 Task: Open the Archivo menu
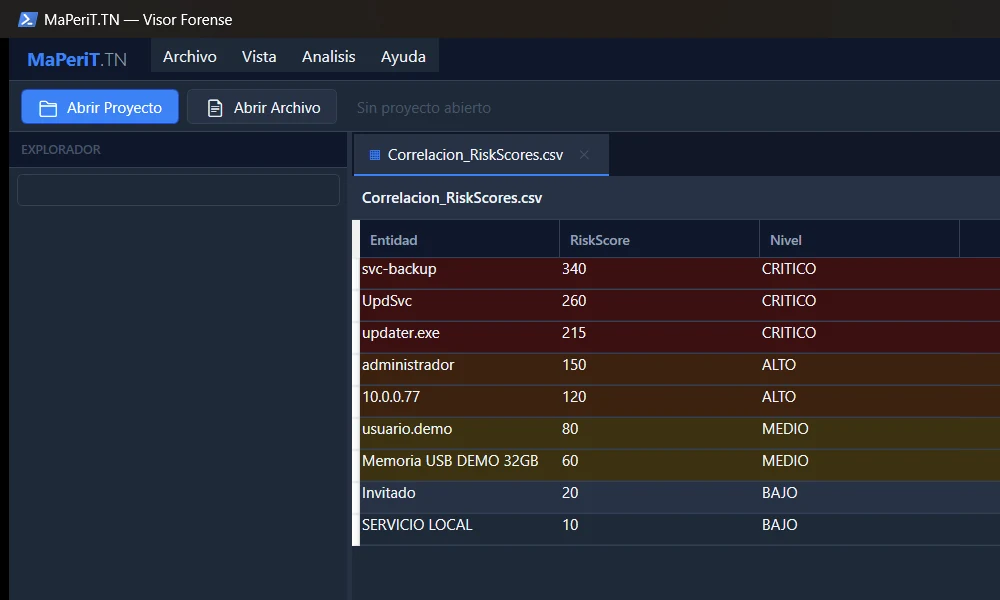[x=189, y=57]
